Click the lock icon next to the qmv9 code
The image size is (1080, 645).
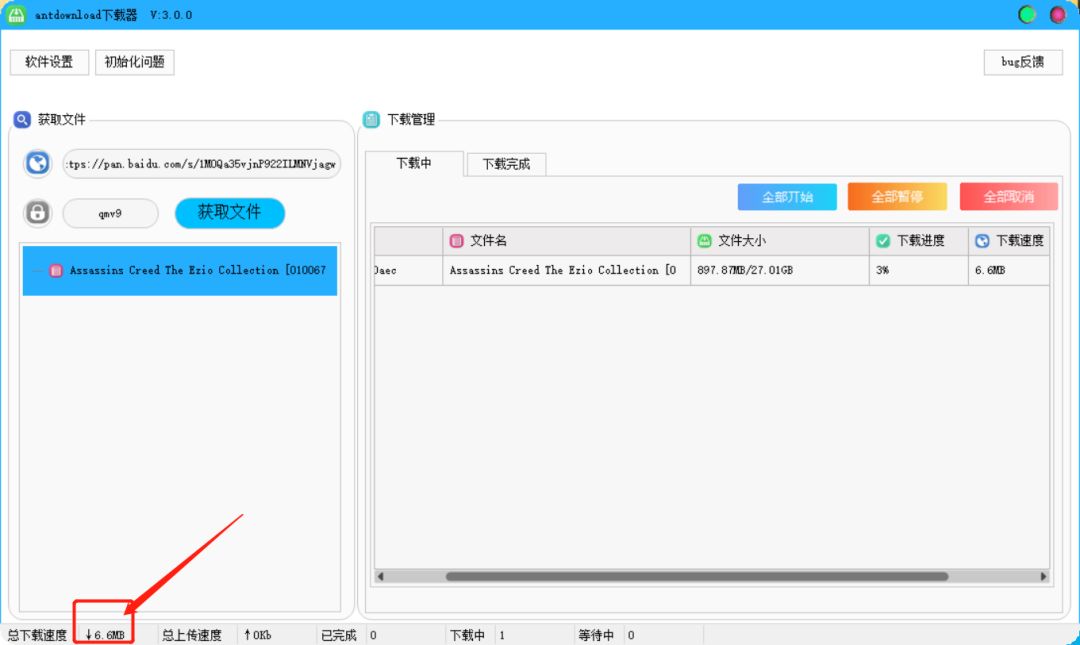tap(37, 213)
